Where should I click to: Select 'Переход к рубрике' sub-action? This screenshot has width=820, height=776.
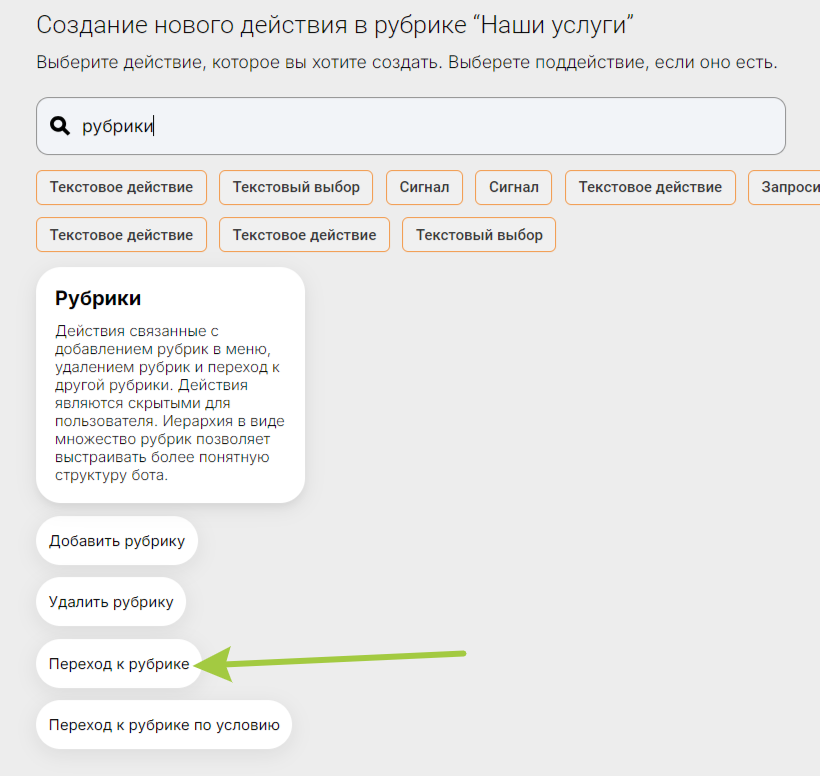119,664
